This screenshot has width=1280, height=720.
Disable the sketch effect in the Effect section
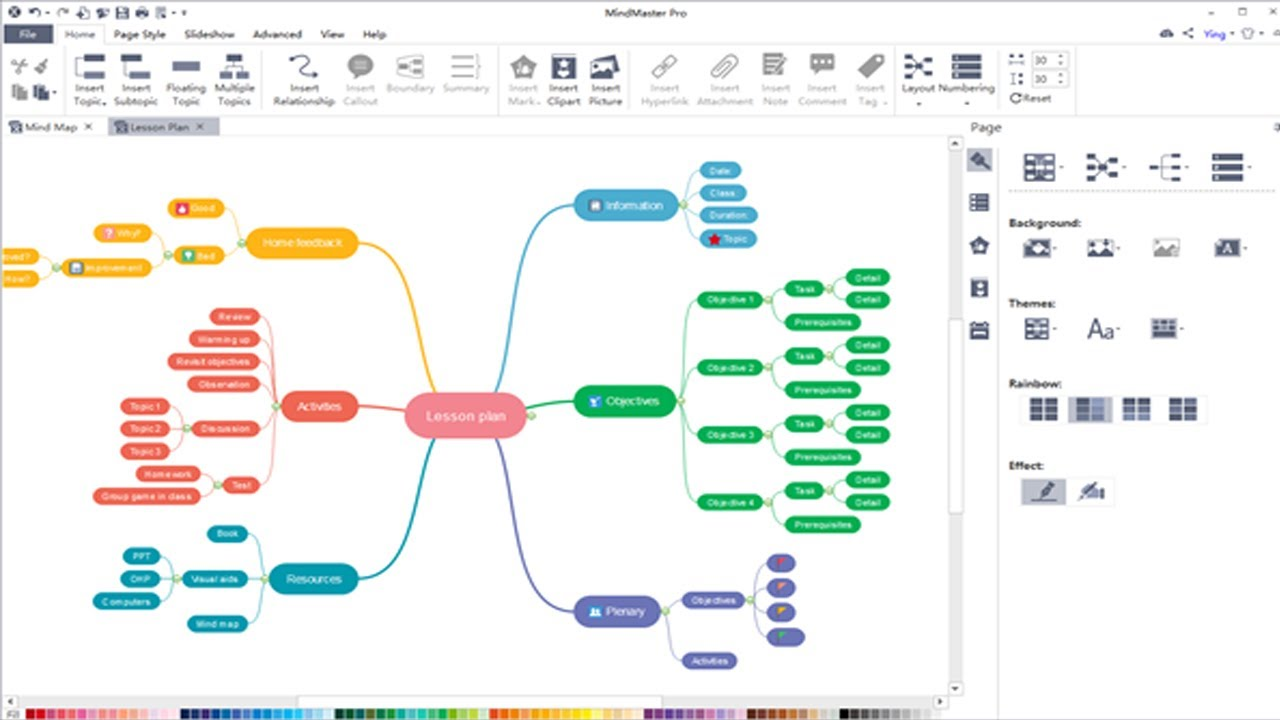pos(1090,491)
